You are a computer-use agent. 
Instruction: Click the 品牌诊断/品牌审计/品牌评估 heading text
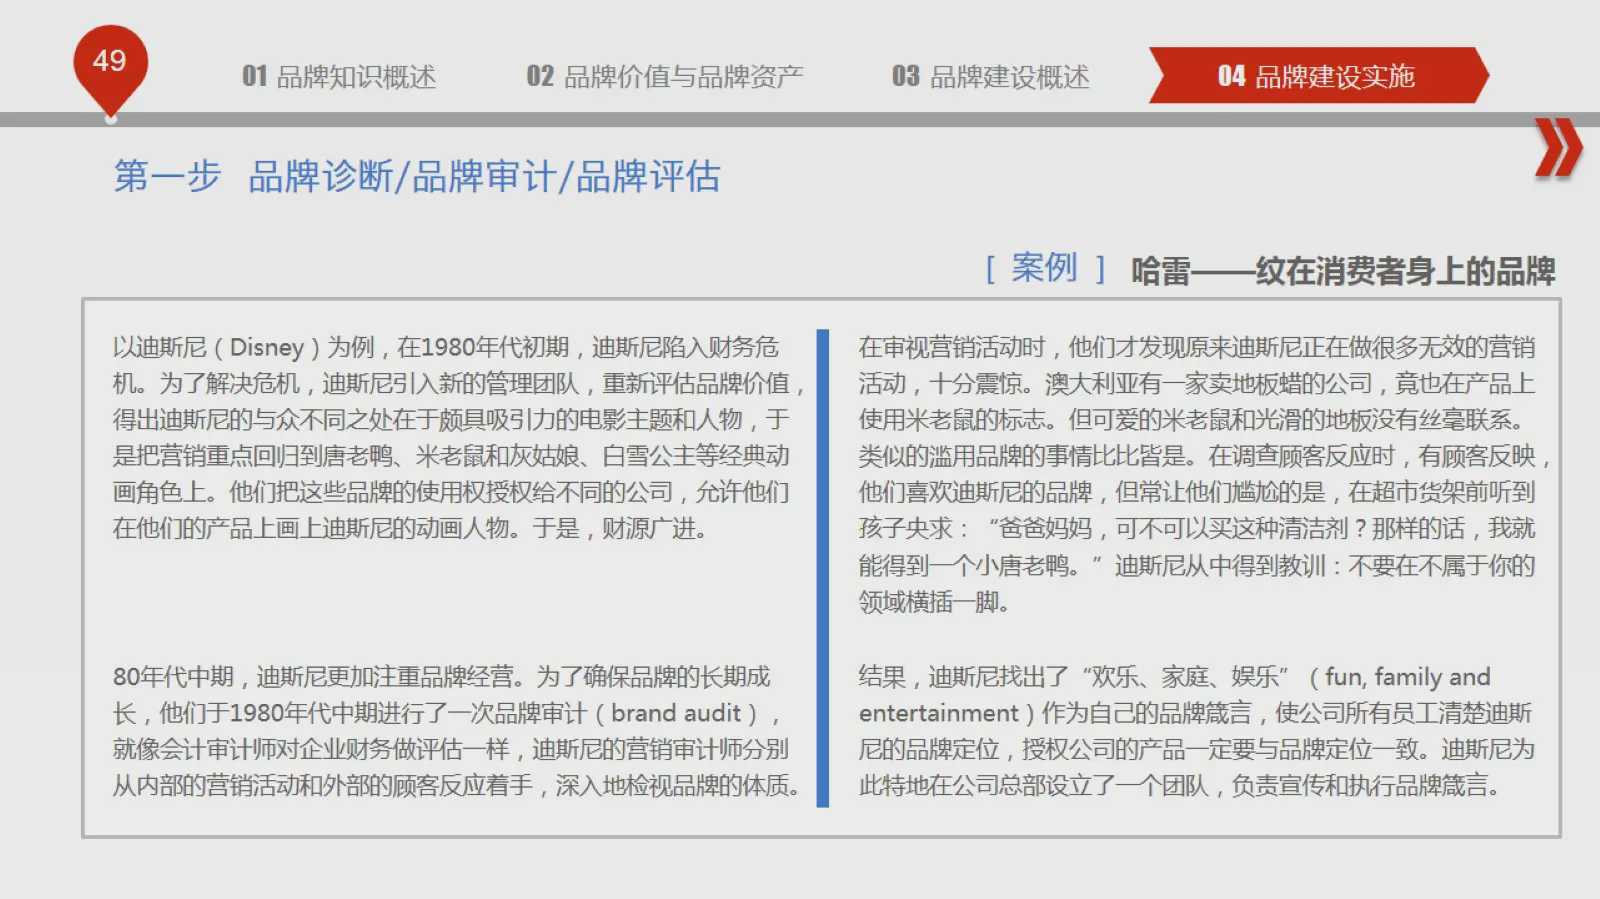click(x=484, y=176)
